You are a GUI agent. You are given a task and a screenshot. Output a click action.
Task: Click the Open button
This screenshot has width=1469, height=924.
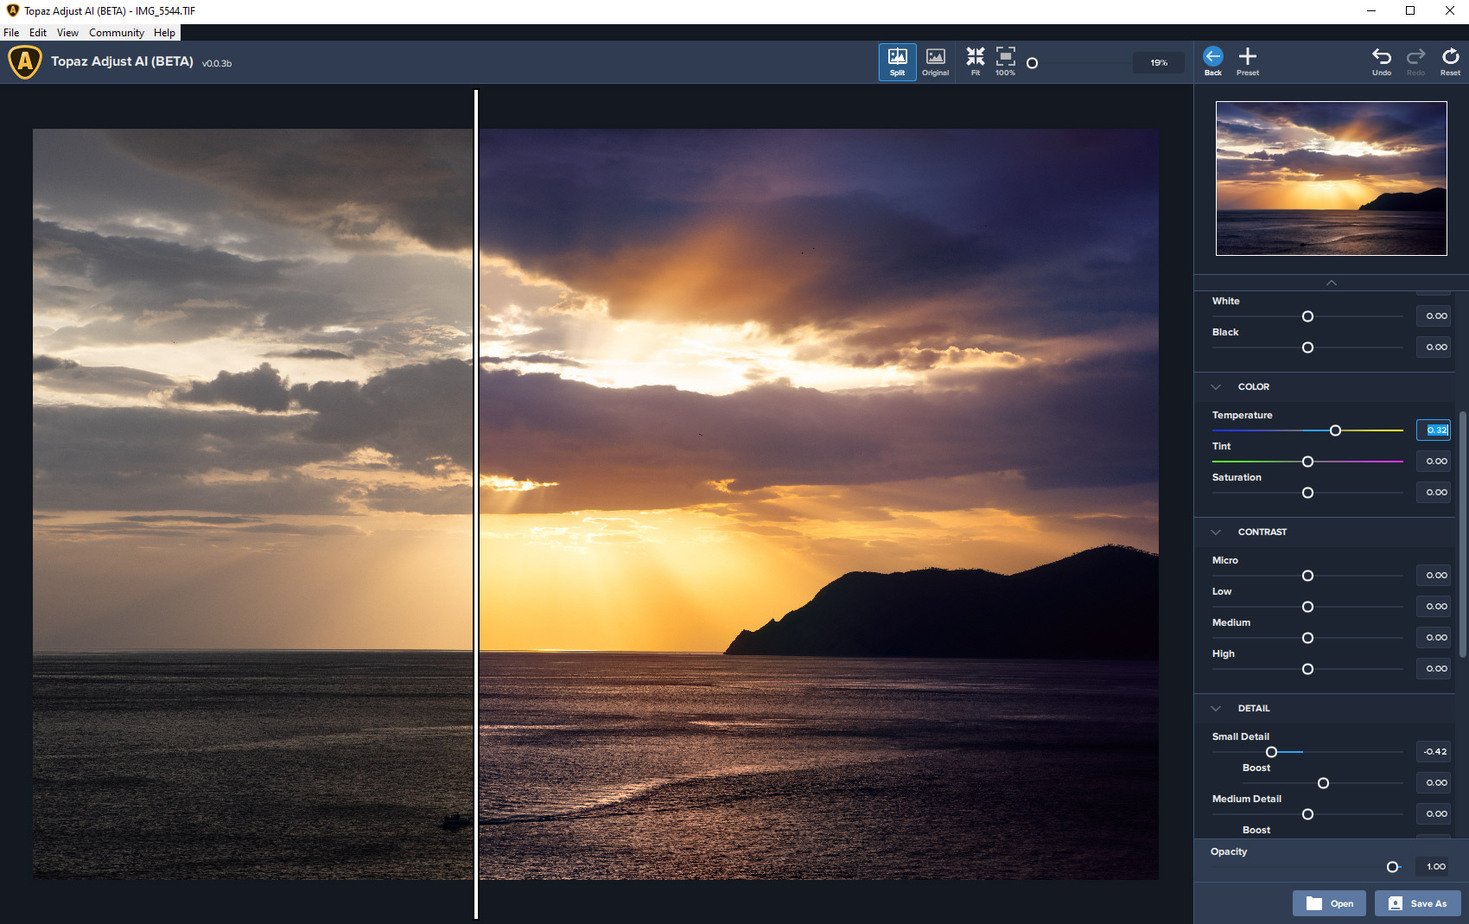click(1329, 903)
